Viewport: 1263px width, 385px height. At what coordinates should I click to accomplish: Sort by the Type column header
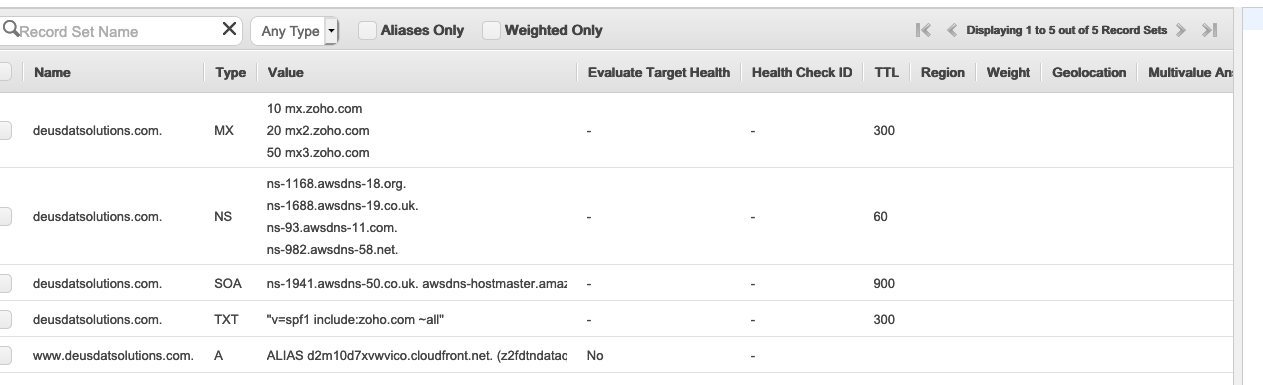[x=230, y=72]
